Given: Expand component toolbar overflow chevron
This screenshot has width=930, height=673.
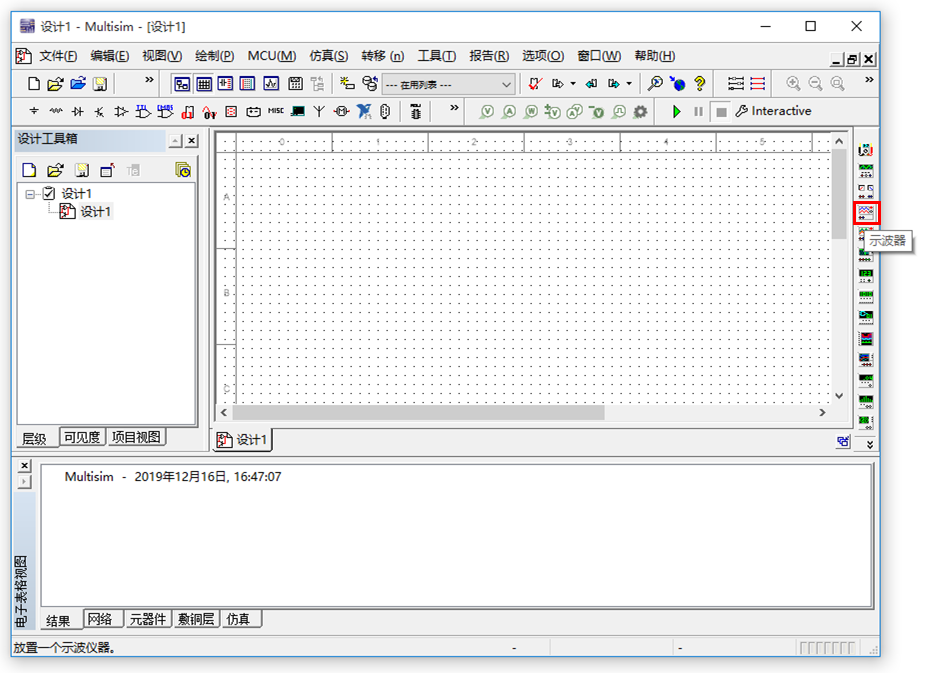Looking at the screenshot, I should (454, 107).
